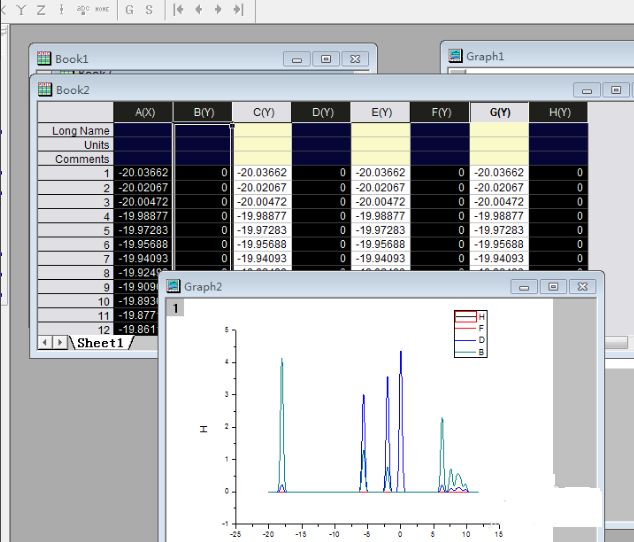
Task: Click cell -20.02067 in column C
Action: (262, 187)
